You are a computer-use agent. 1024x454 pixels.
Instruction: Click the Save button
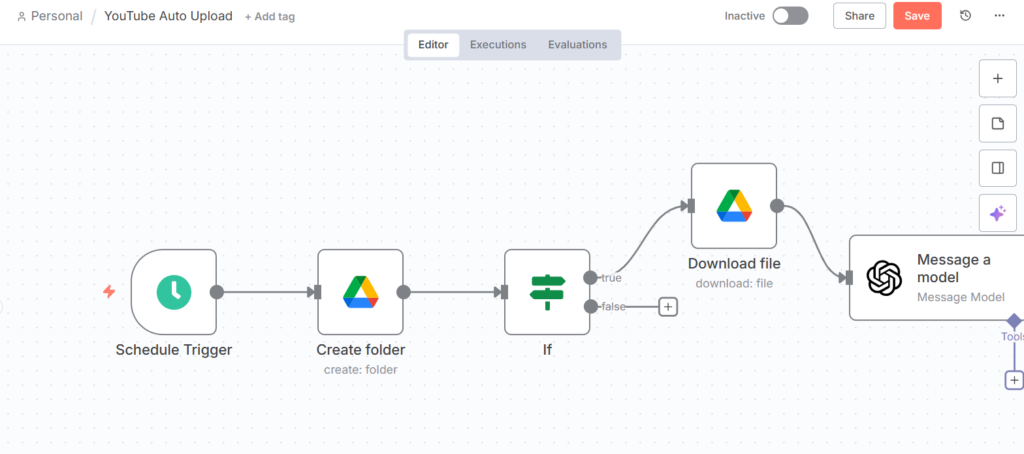pyautogui.click(x=917, y=16)
